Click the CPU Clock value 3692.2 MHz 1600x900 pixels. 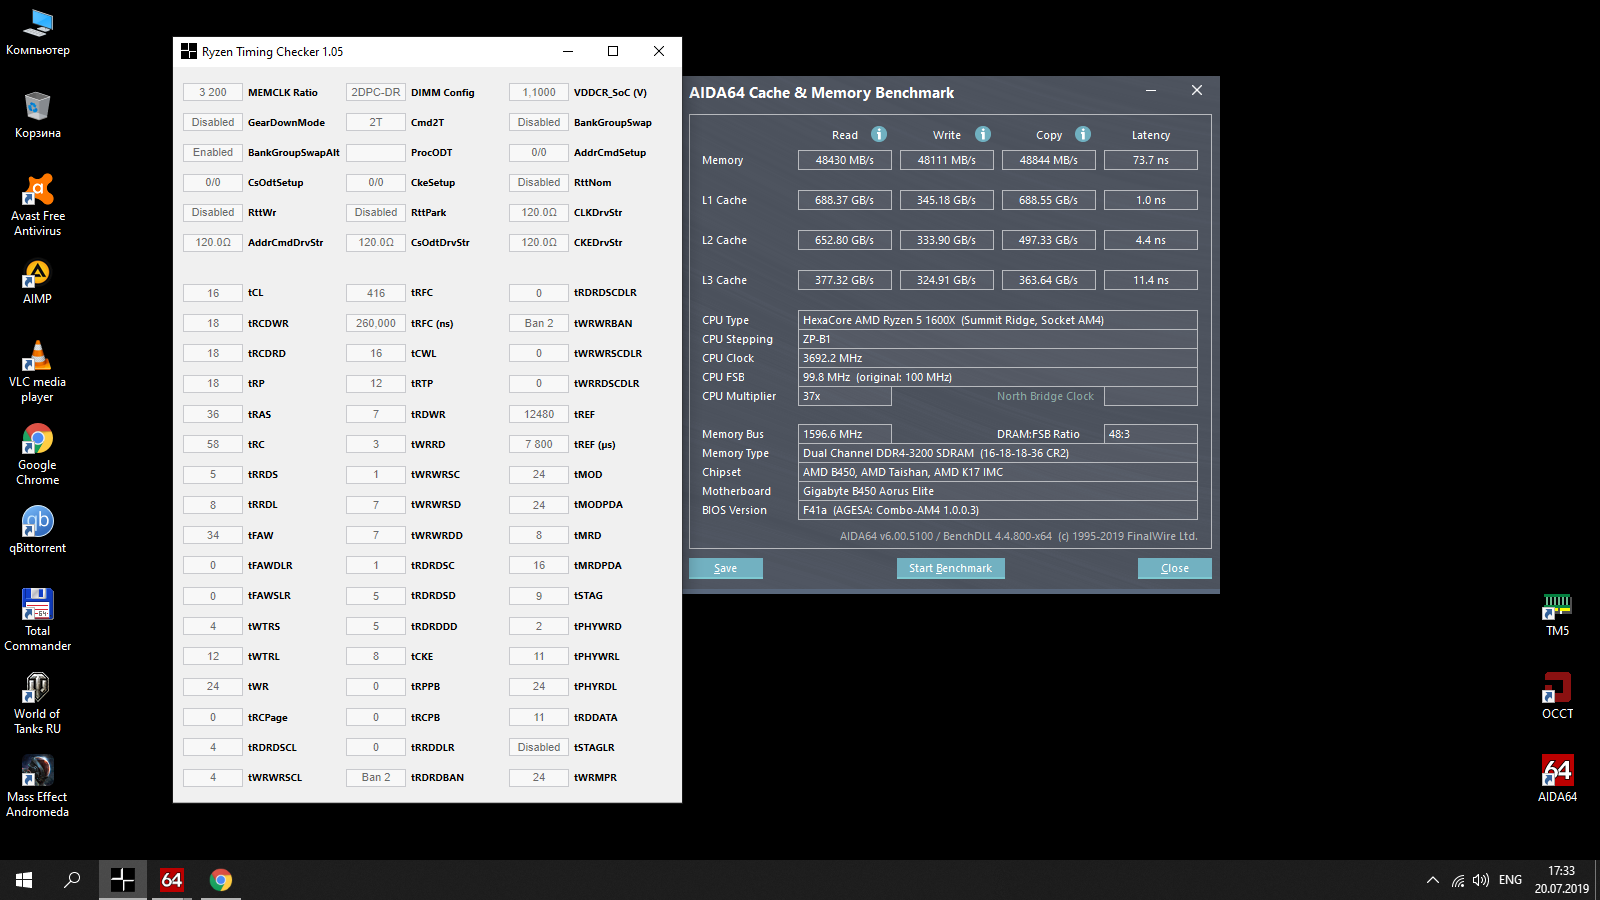(998, 358)
